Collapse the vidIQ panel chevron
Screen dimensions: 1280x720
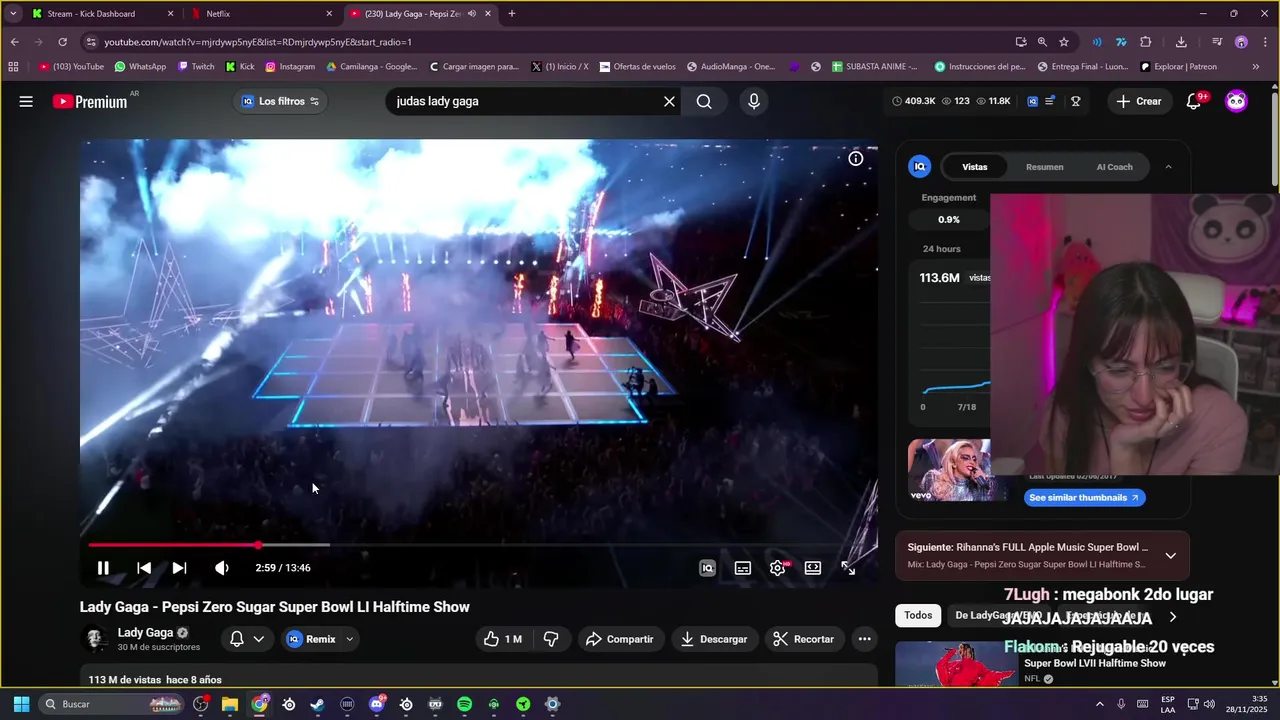coord(1168,167)
